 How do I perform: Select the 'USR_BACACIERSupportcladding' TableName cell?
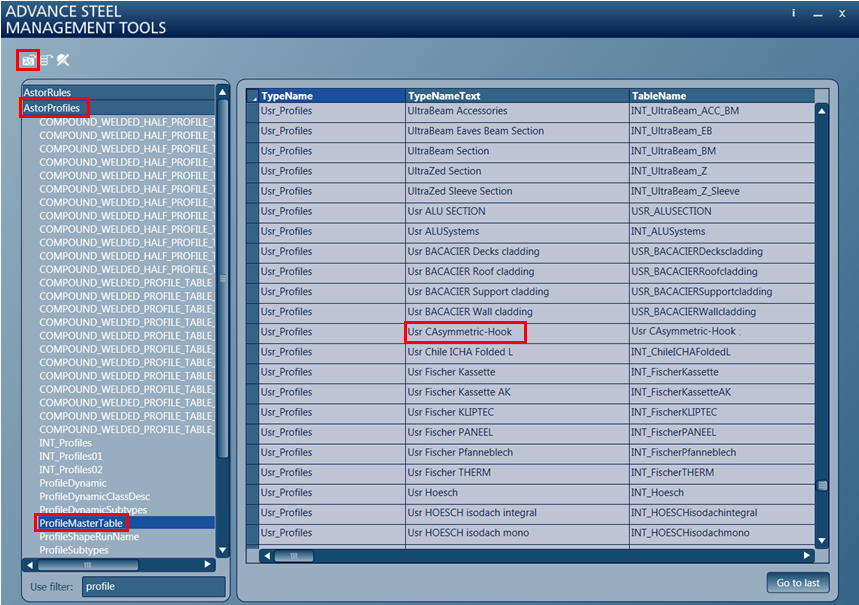pyautogui.click(x=722, y=292)
